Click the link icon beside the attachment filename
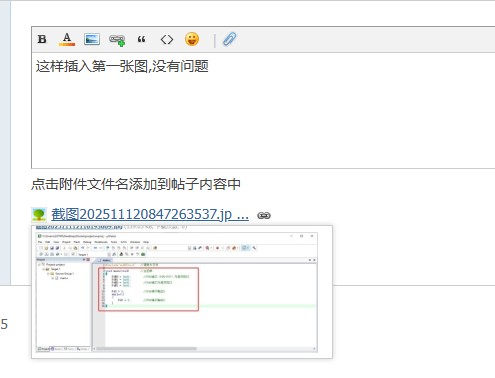The image size is (495, 378). [264, 216]
